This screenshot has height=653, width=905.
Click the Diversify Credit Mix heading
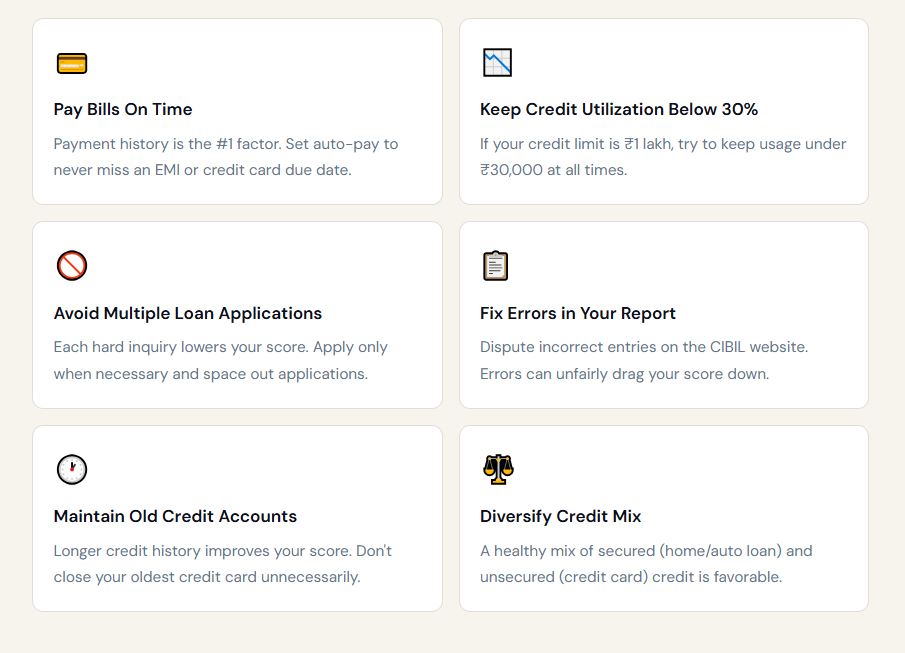click(x=561, y=516)
